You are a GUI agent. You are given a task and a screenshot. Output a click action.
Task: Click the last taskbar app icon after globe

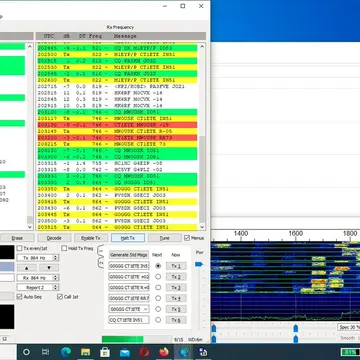[203, 352]
